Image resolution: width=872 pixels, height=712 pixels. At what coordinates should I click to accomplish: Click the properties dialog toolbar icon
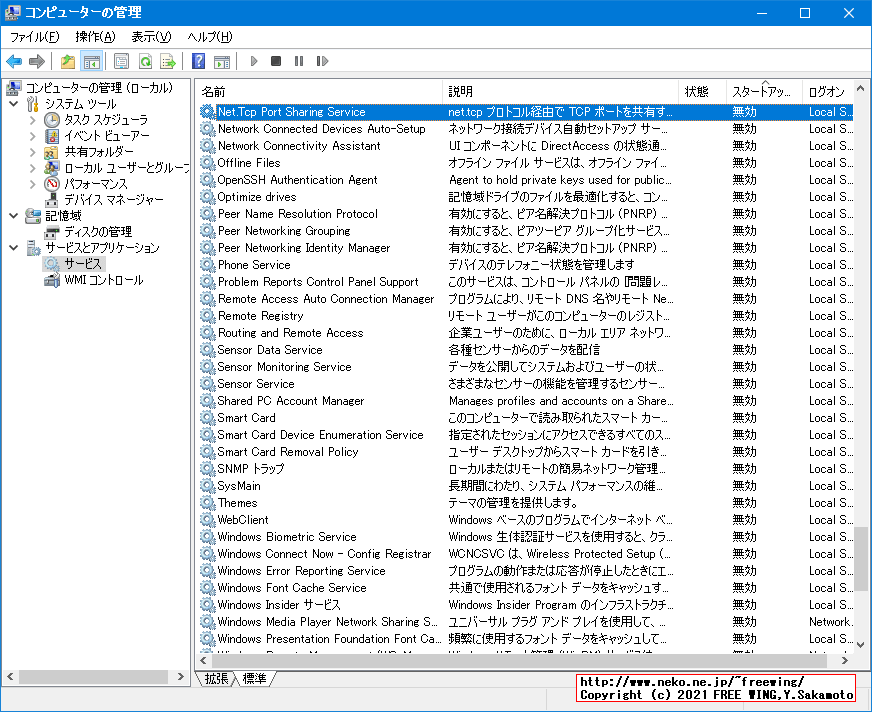[122, 61]
